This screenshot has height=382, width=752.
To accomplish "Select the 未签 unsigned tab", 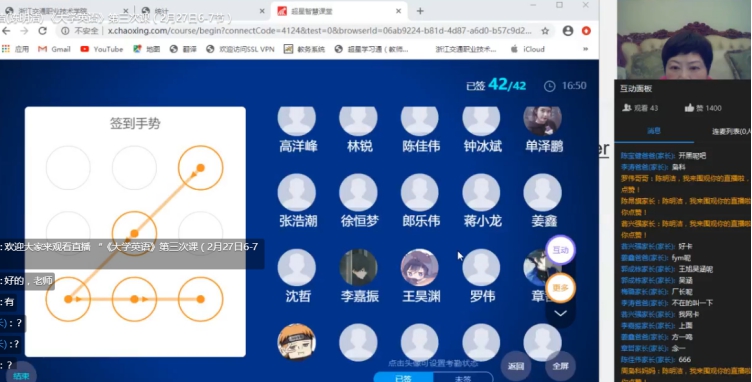I will click(x=463, y=378).
